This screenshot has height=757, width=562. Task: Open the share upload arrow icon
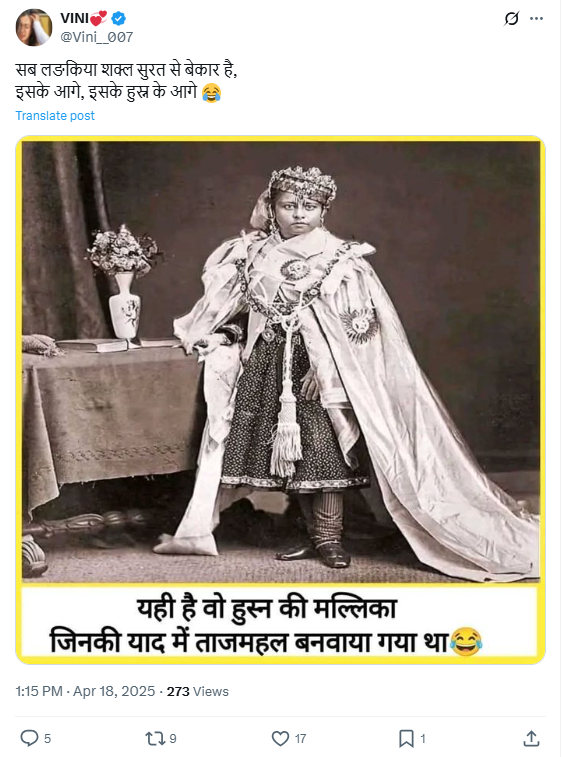531,738
